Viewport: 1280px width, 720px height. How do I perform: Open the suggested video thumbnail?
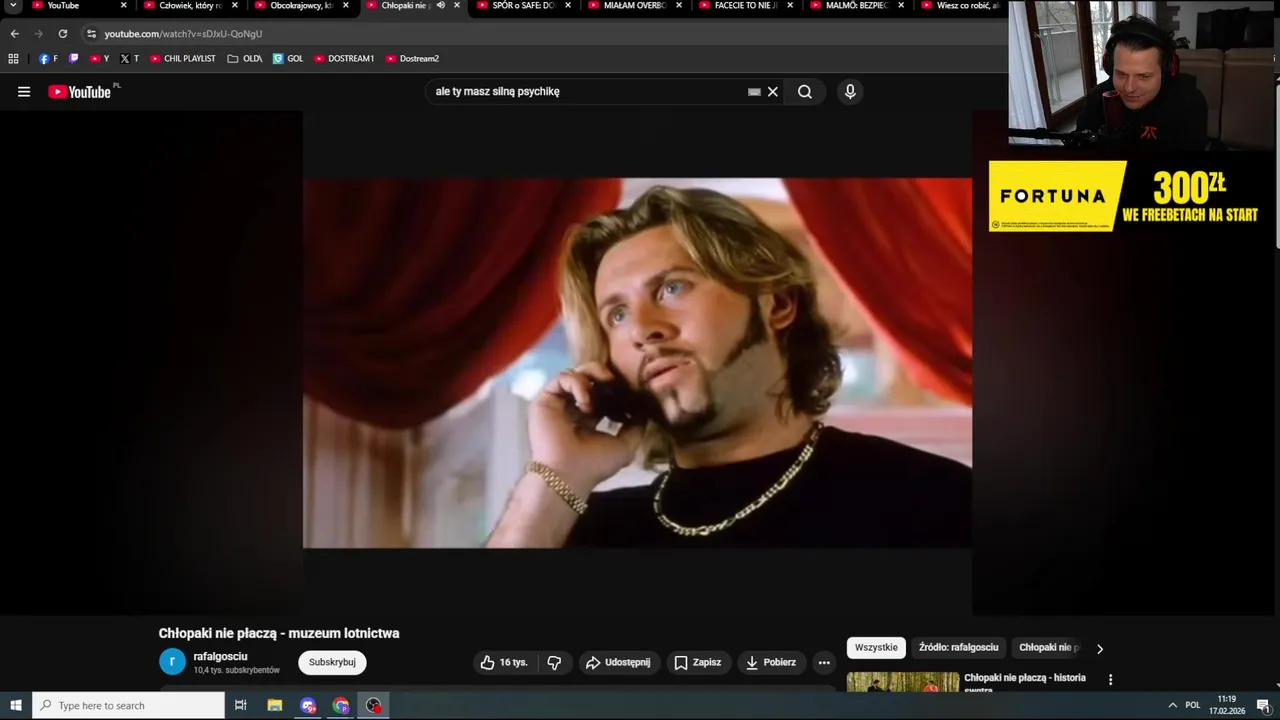click(x=903, y=683)
